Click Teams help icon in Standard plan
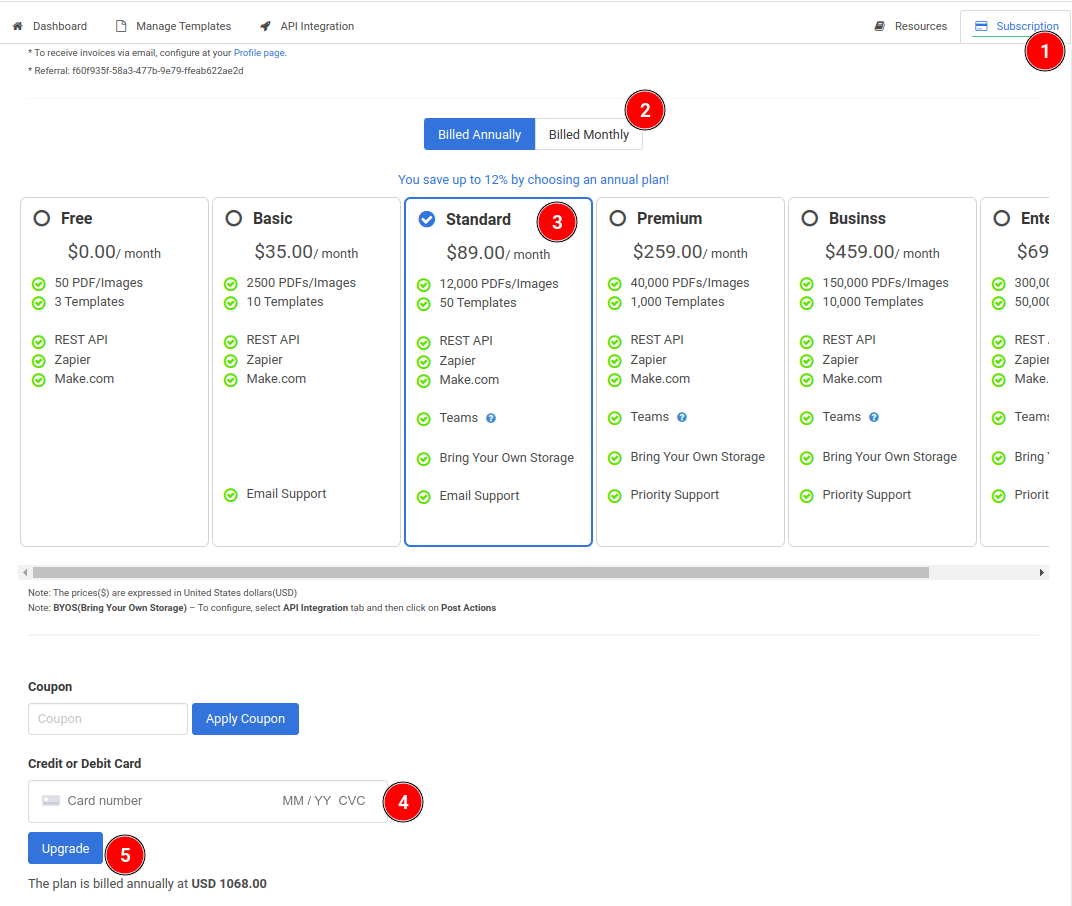This screenshot has height=906, width=1072. click(491, 418)
